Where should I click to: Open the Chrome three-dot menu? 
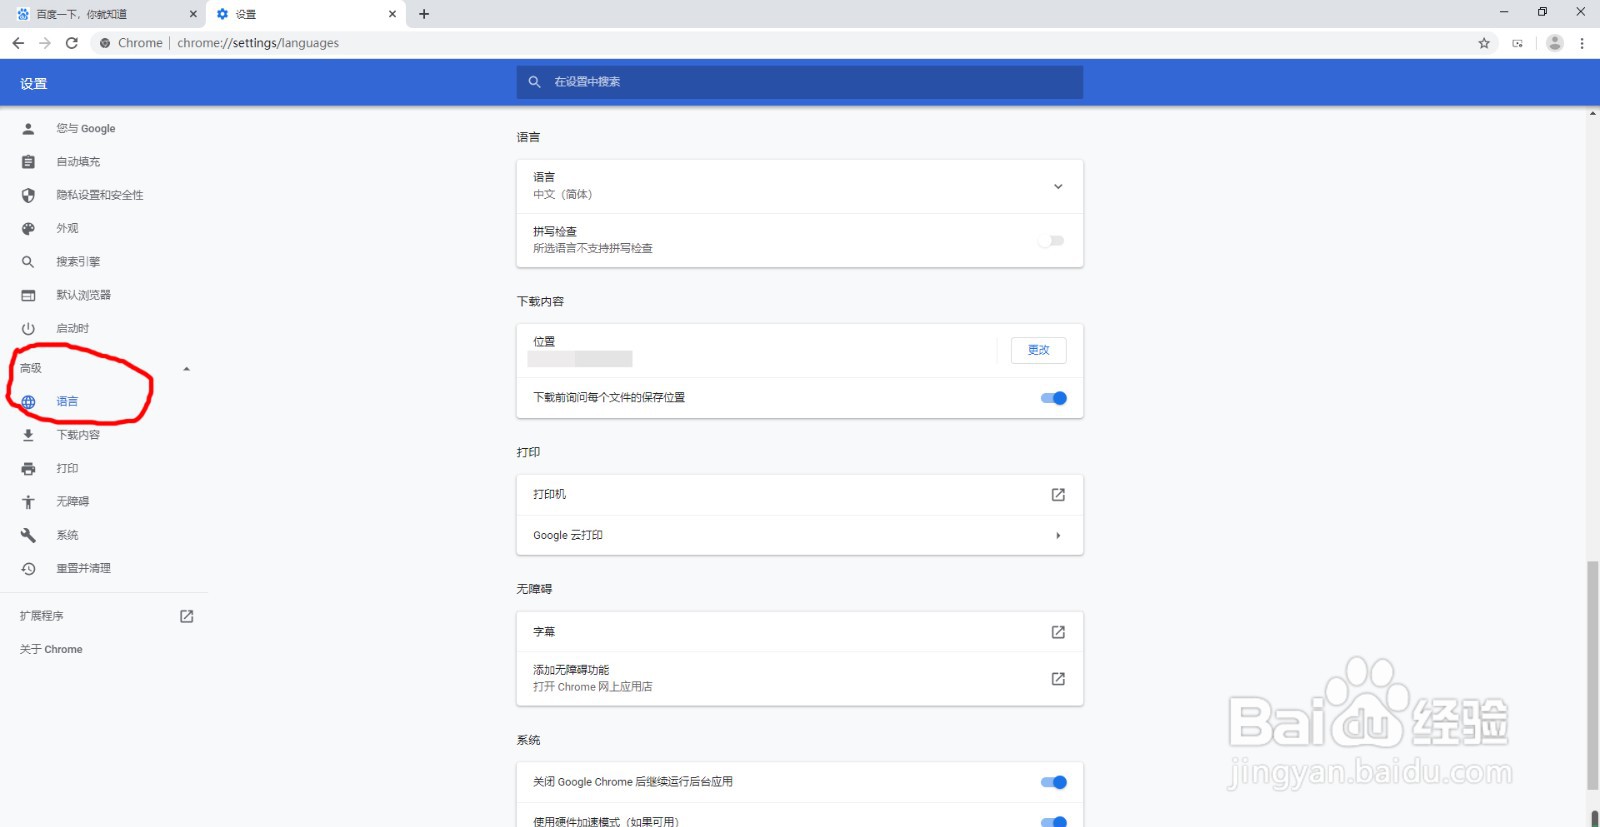pyautogui.click(x=1582, y=43)
